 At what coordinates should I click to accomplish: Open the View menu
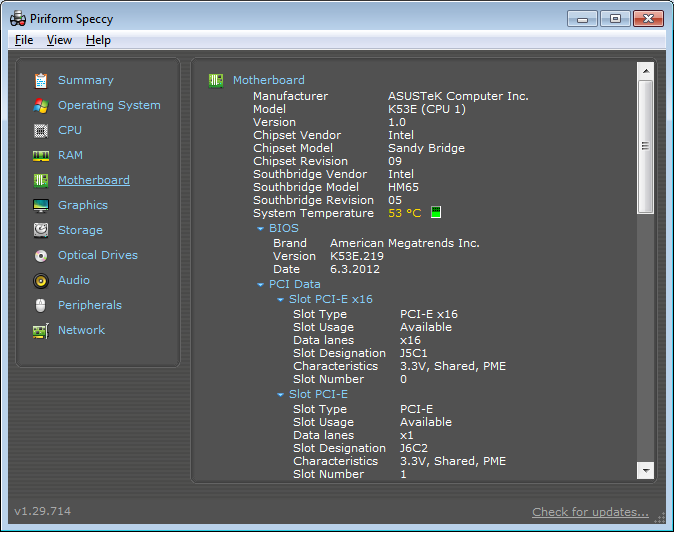point(59,40)
